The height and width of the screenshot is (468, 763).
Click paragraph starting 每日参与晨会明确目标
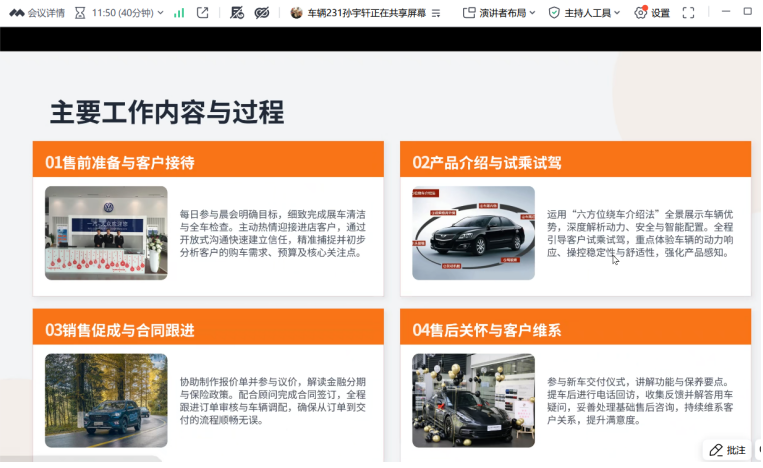pyautogui.click(x=272, y=233)
